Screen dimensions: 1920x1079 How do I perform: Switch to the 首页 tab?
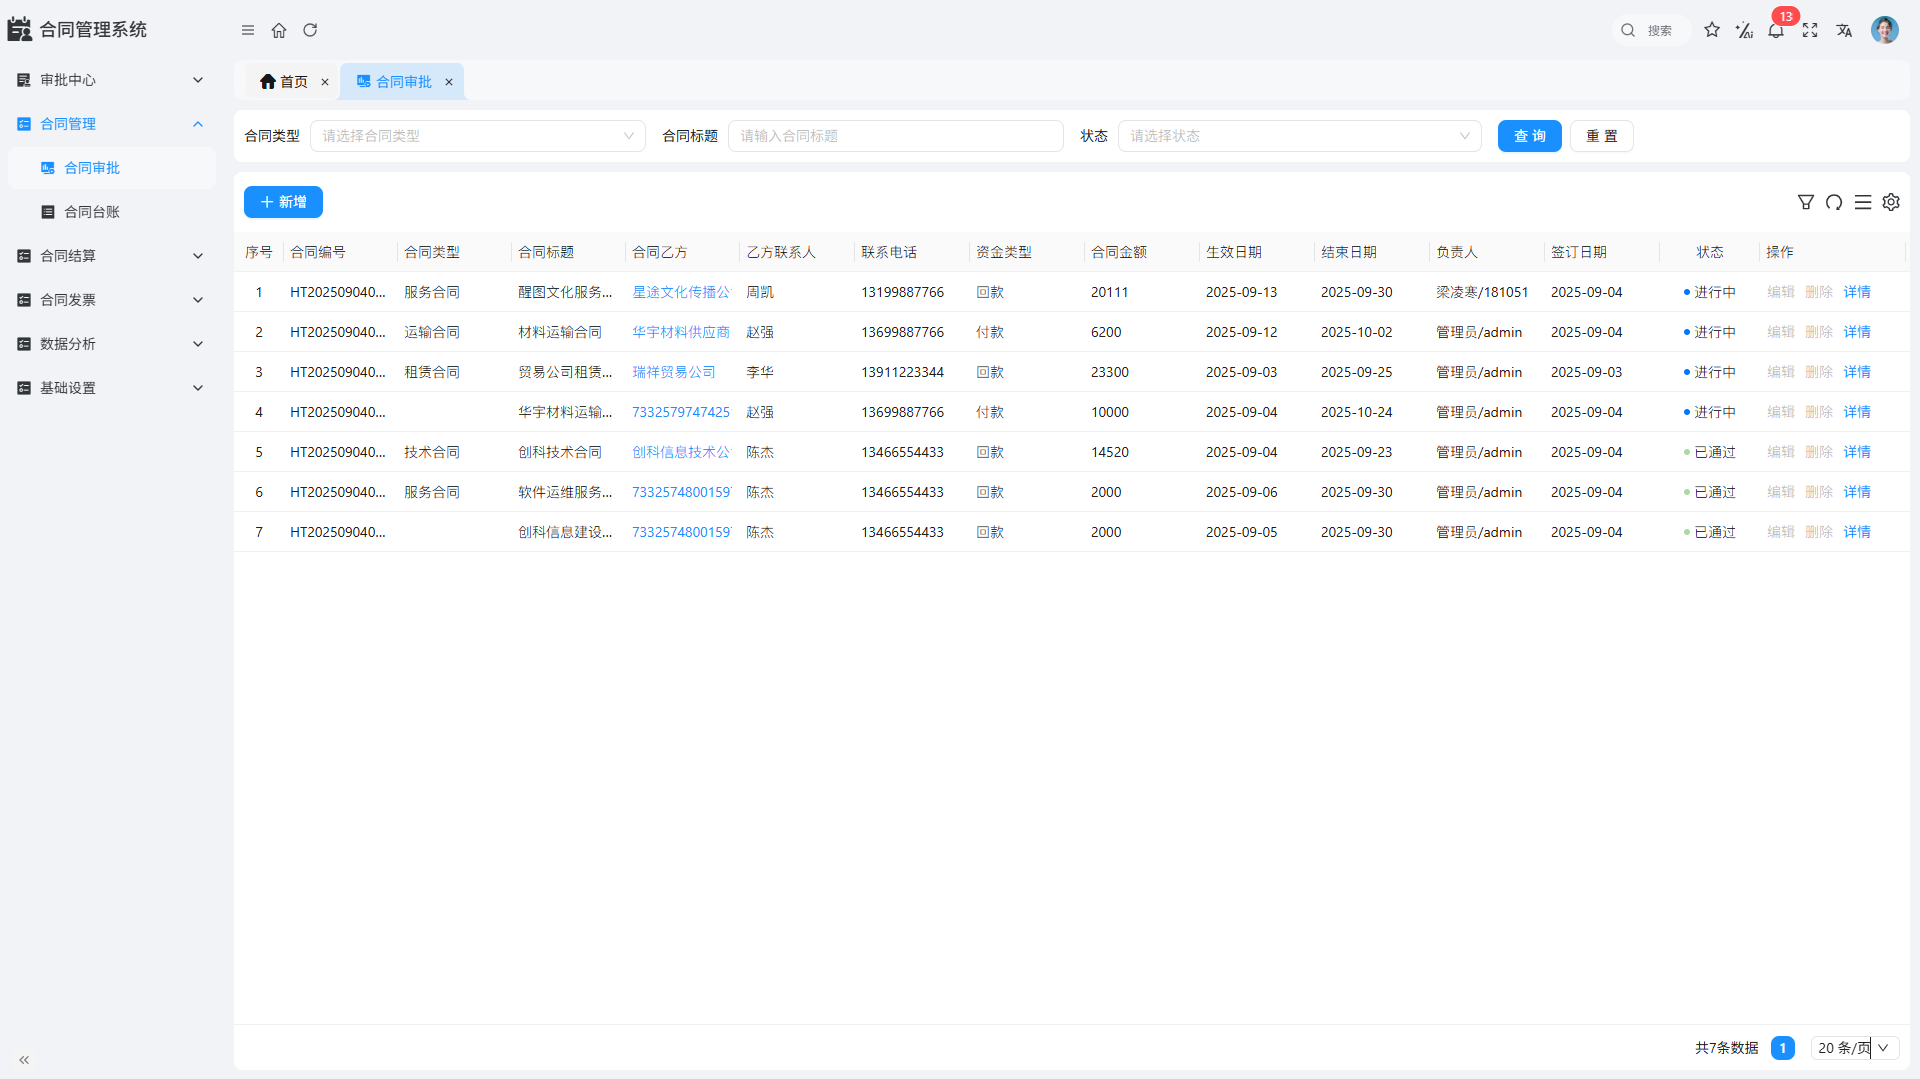285,82
